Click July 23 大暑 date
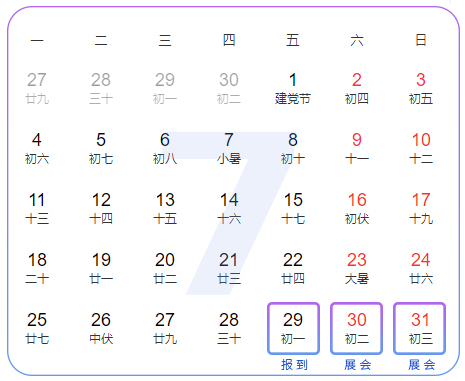 (x=357, y=269)
